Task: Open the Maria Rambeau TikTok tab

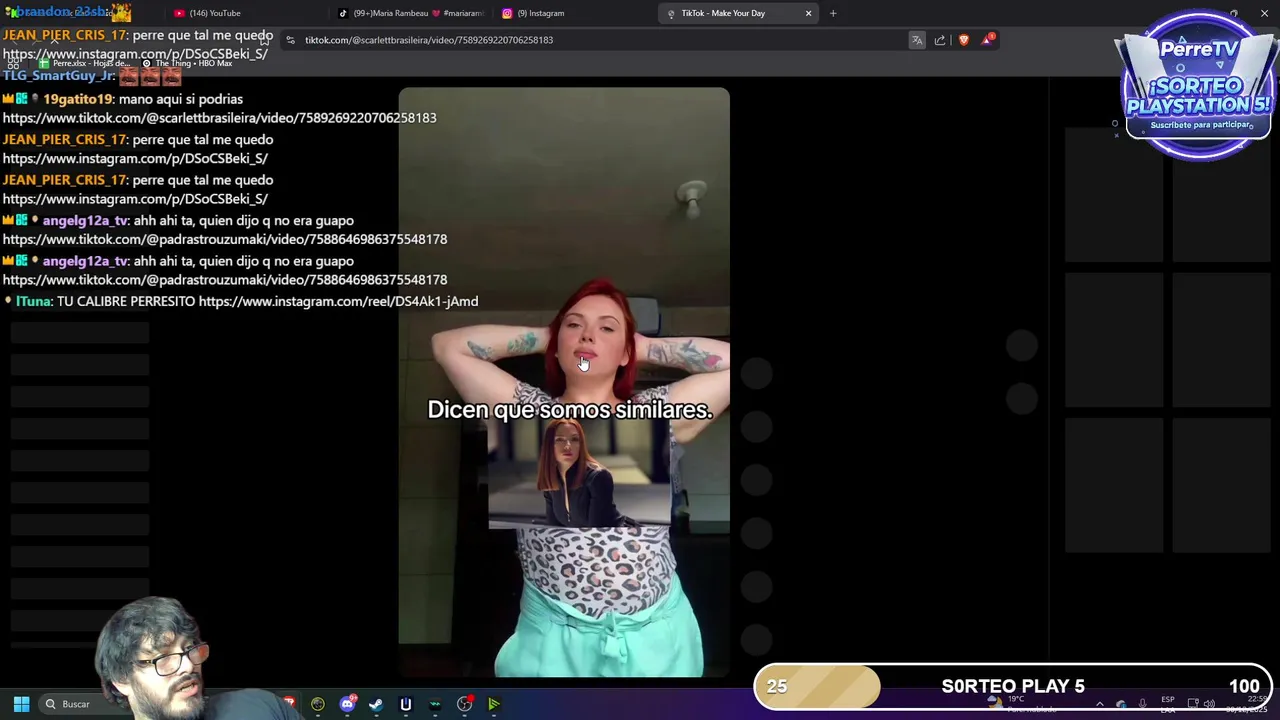Action: (x=412, y=13)
